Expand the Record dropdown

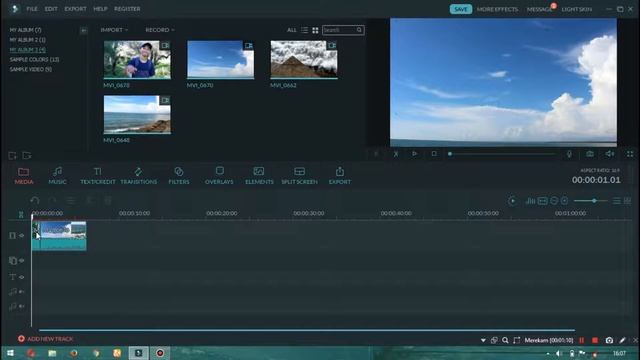point(160,30)
